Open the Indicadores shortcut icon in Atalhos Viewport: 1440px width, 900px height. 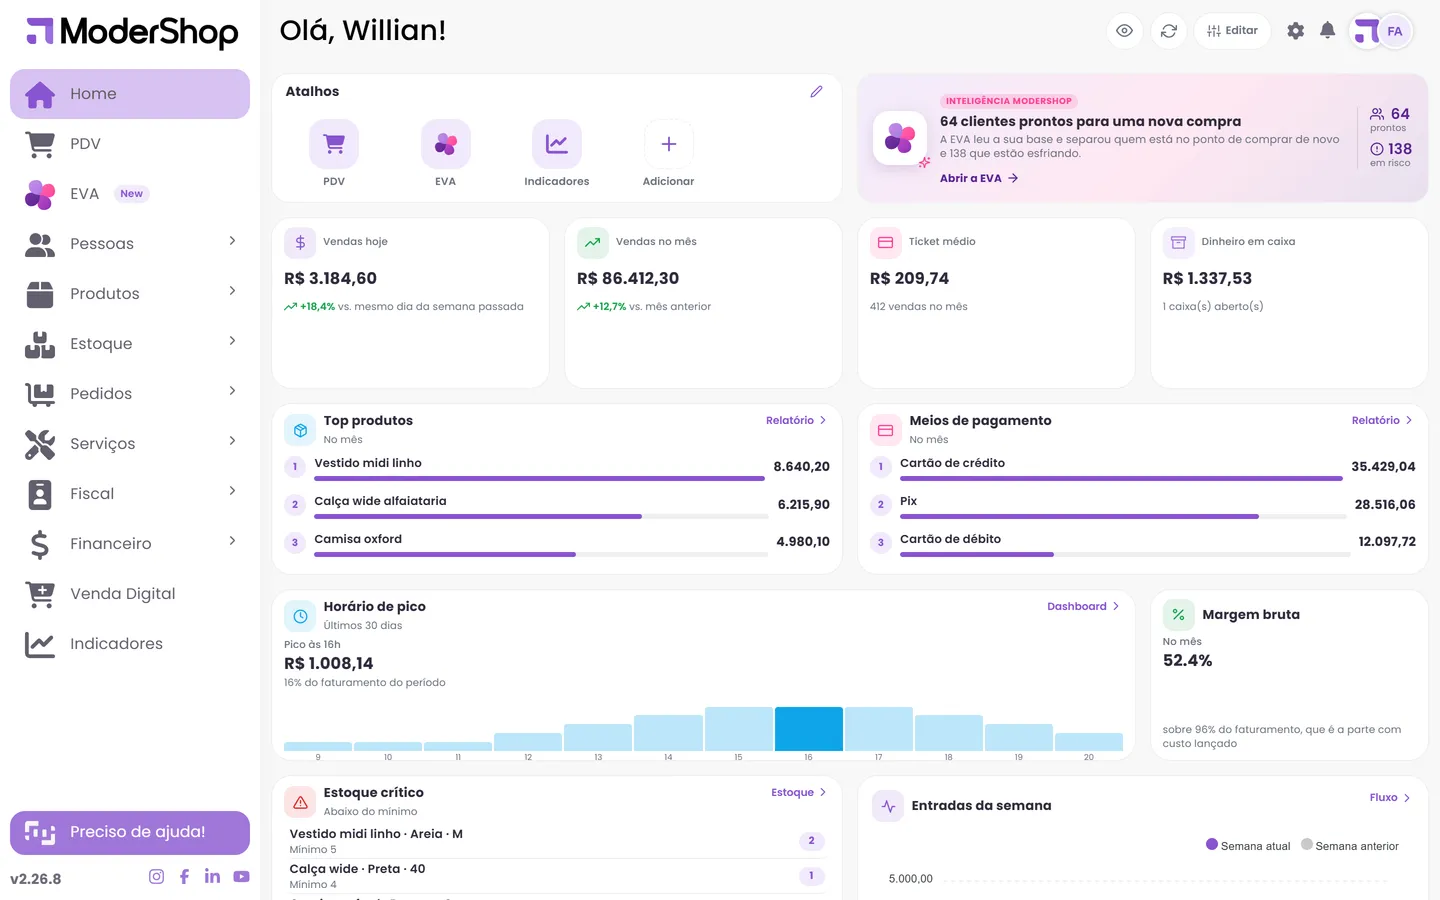click(x=557, y=144)
